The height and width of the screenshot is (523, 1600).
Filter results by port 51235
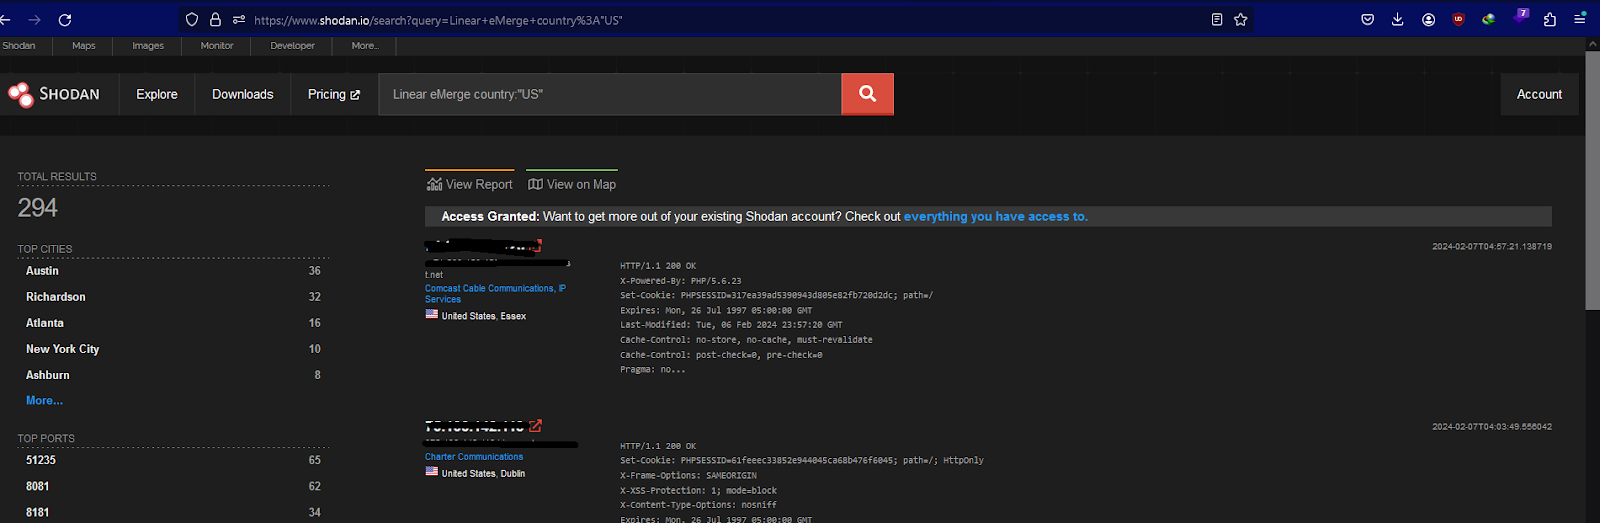41,460
